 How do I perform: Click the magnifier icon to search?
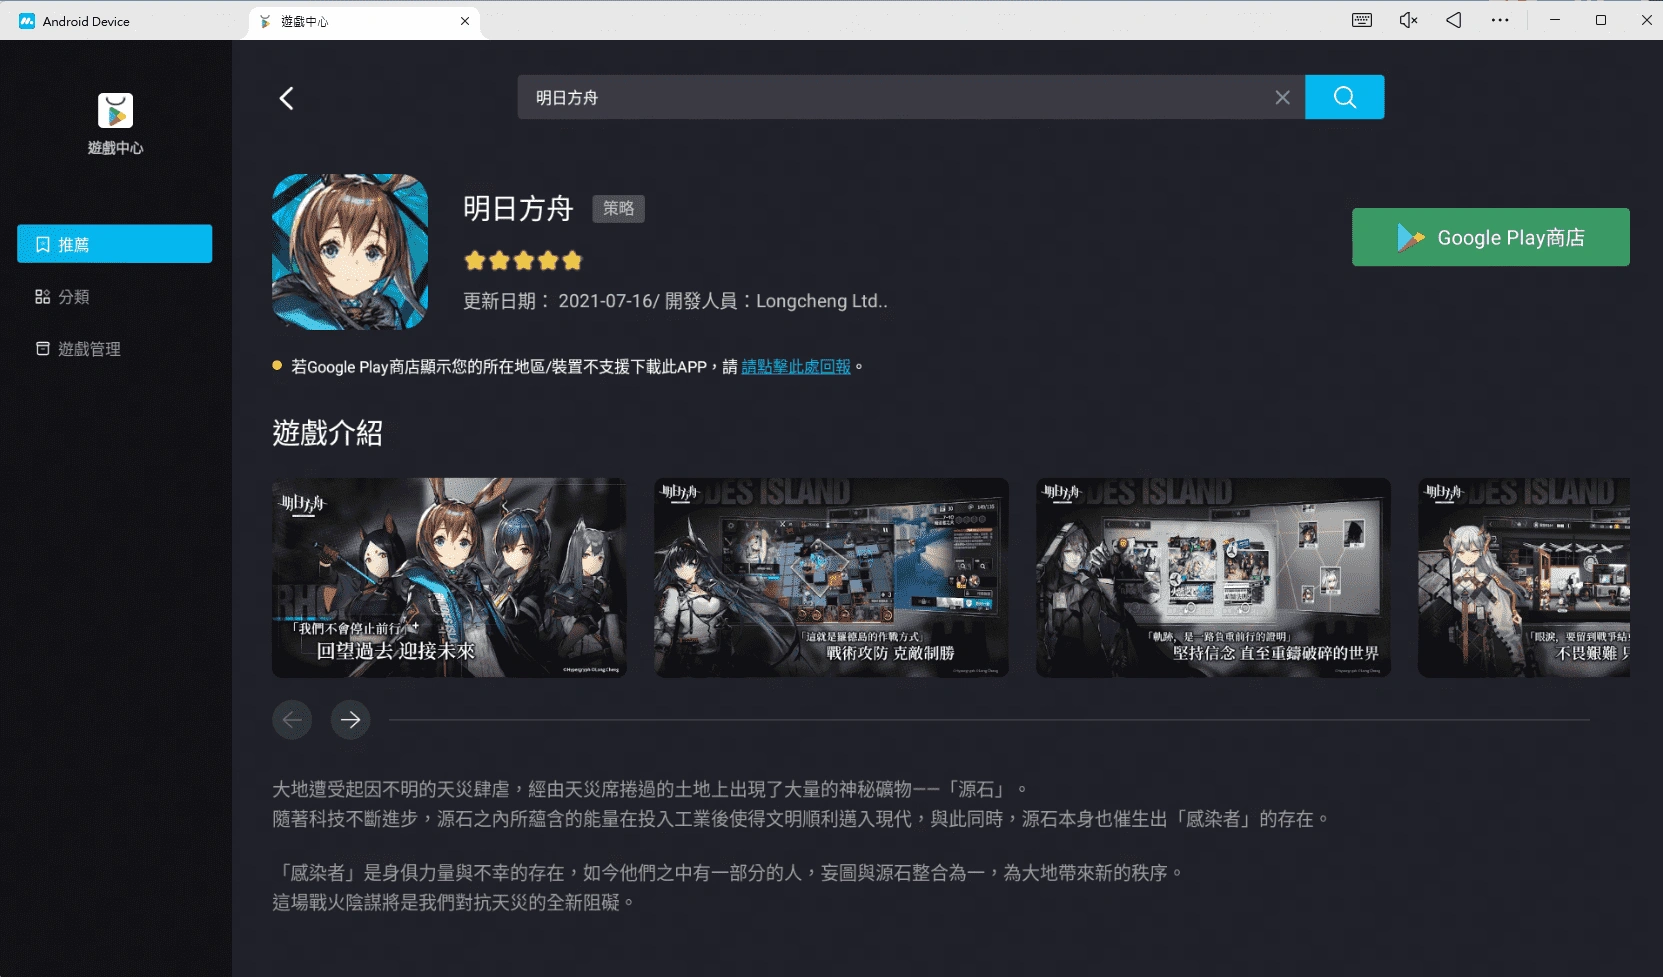[1343, 97]
